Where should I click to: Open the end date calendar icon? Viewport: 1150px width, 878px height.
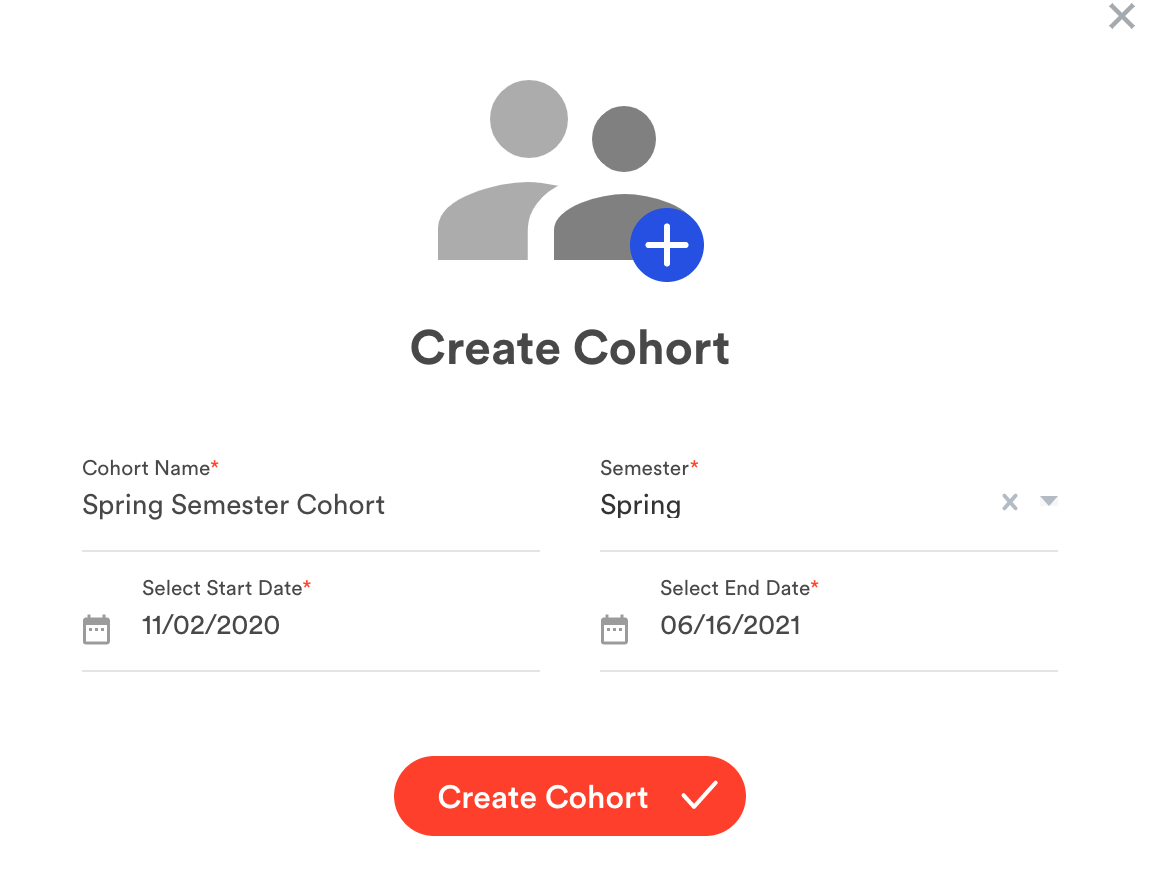click(614, 629)
